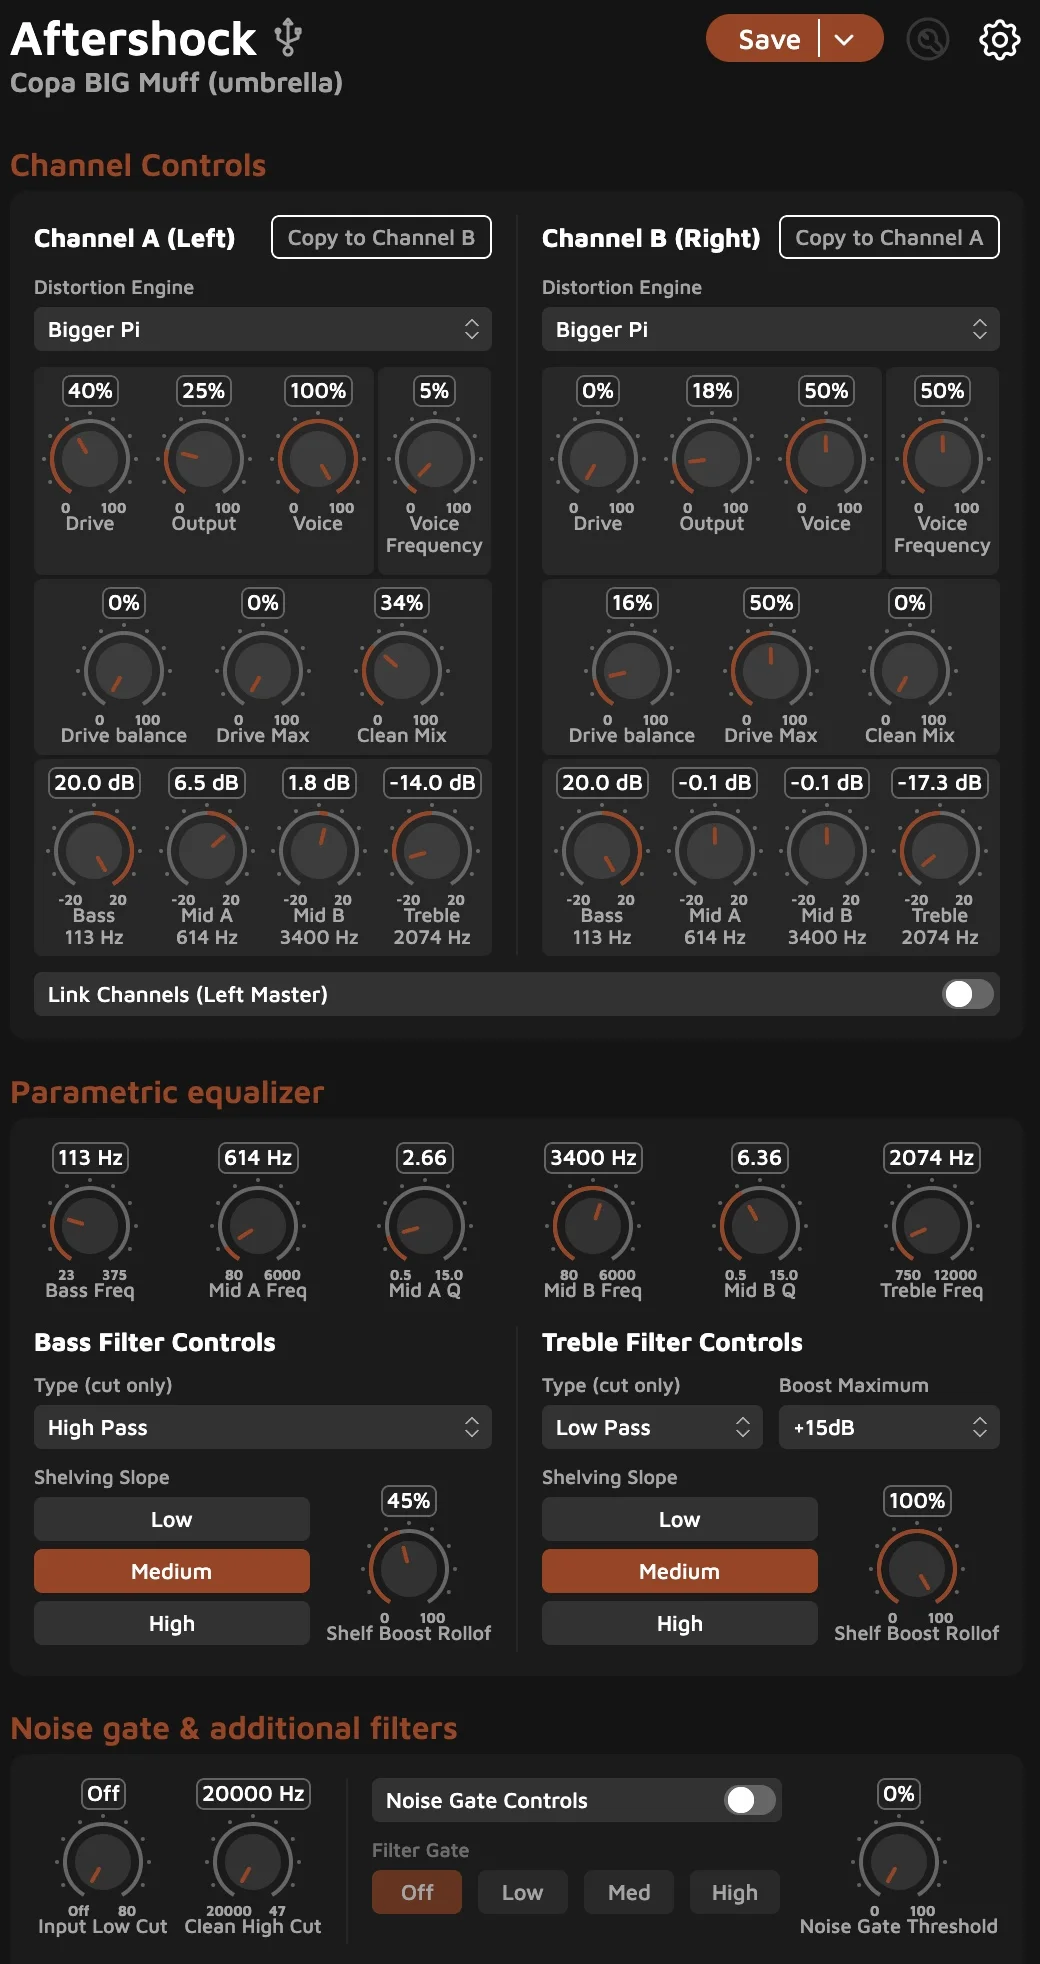Copy Channel B settings to Channel A
This screenshot has width=1040, height=1964.
(x=889, y=237)
